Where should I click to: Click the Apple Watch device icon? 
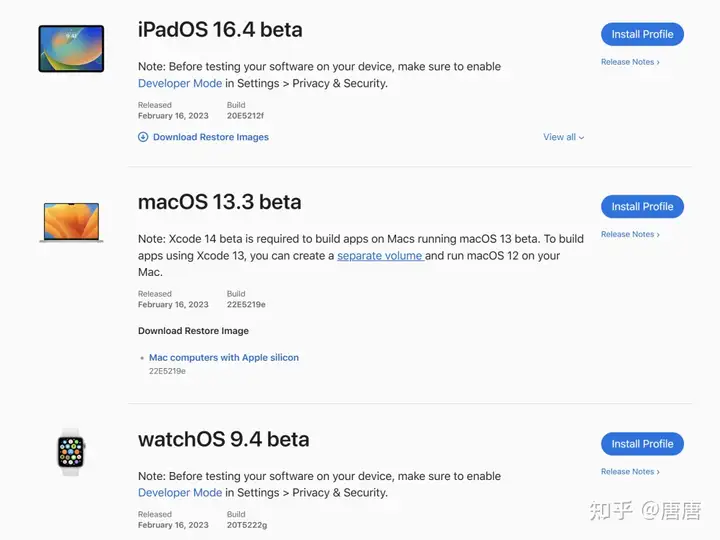(x=71, y=452)
